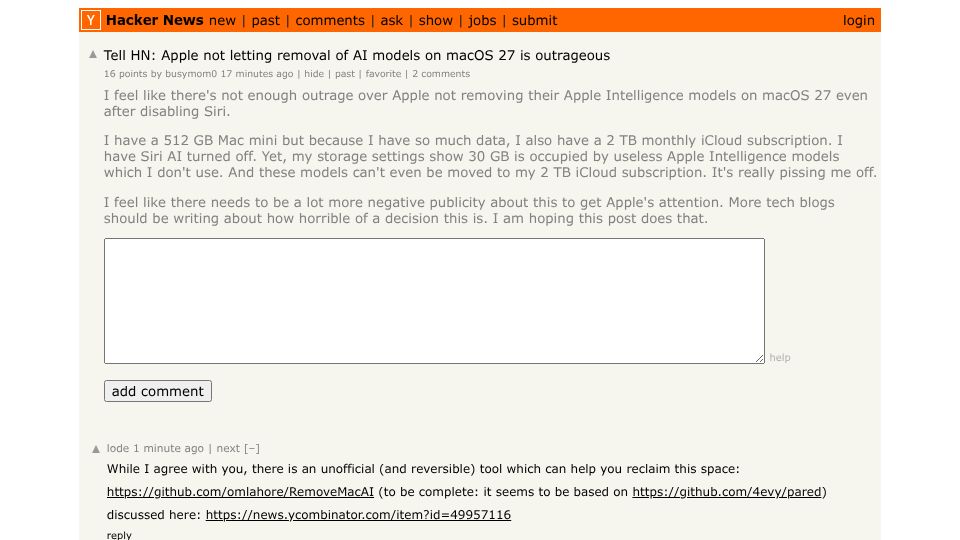This screenshot has height=540, width=960.
Task: Click the add comment button
Action: tap(158, 391)
